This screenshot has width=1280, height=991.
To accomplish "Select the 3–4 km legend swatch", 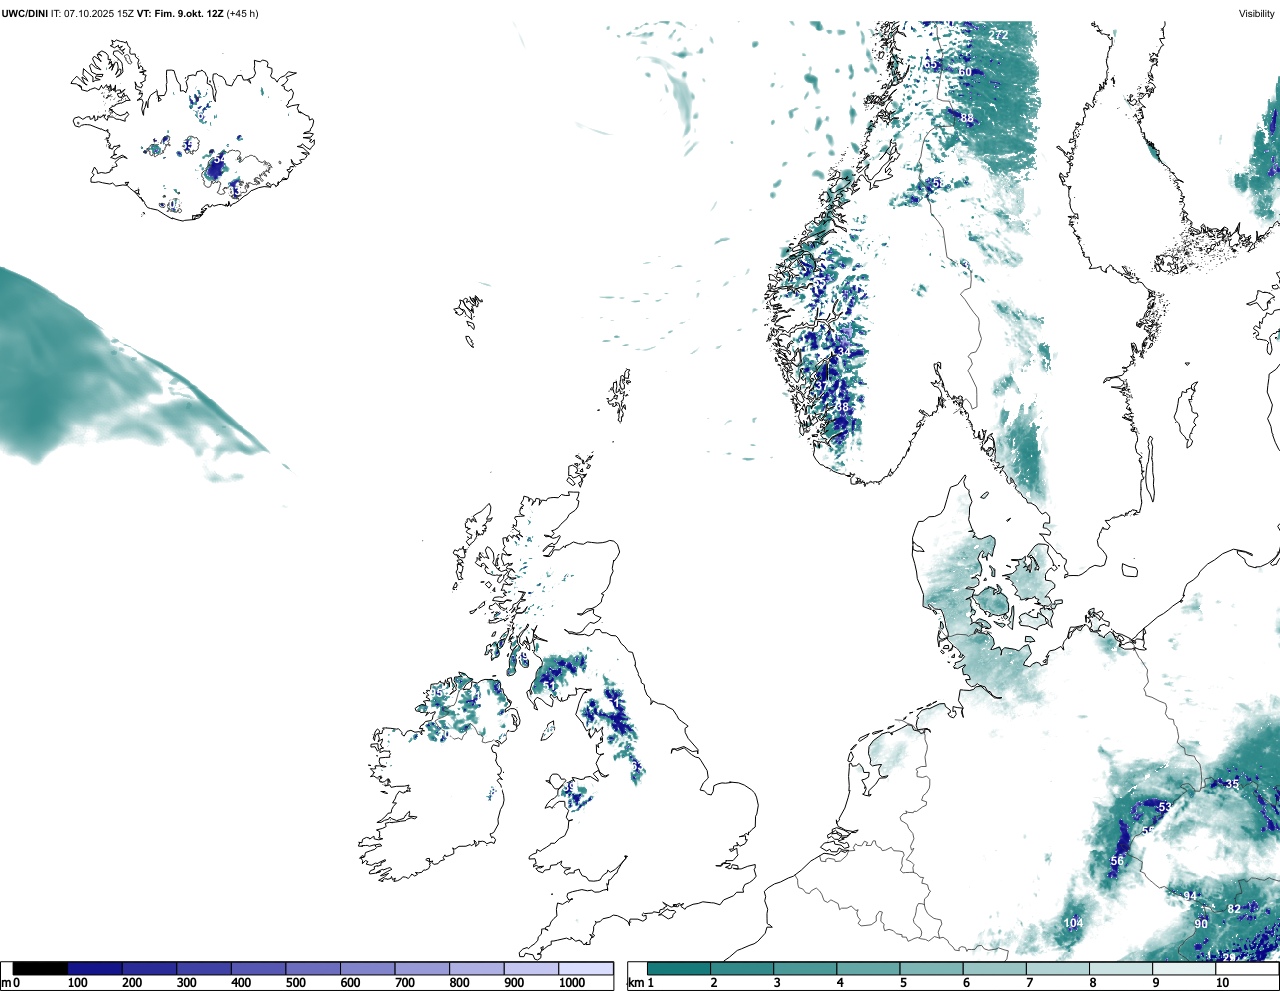I will coord(805,968).
